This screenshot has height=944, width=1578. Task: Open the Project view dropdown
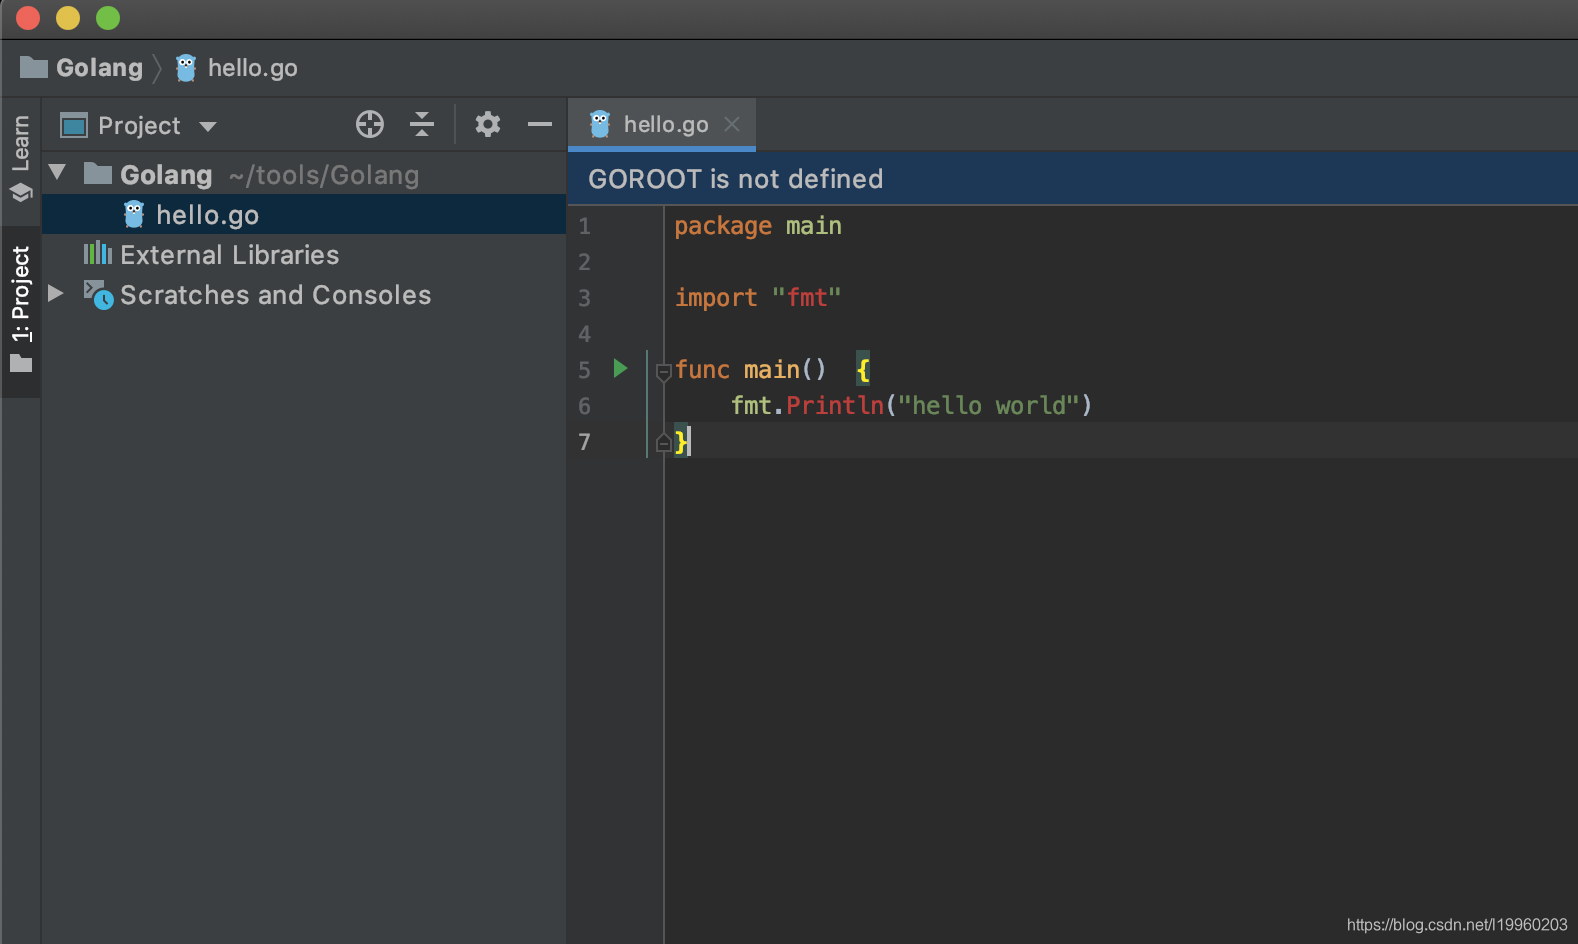[x=208, y=126]
